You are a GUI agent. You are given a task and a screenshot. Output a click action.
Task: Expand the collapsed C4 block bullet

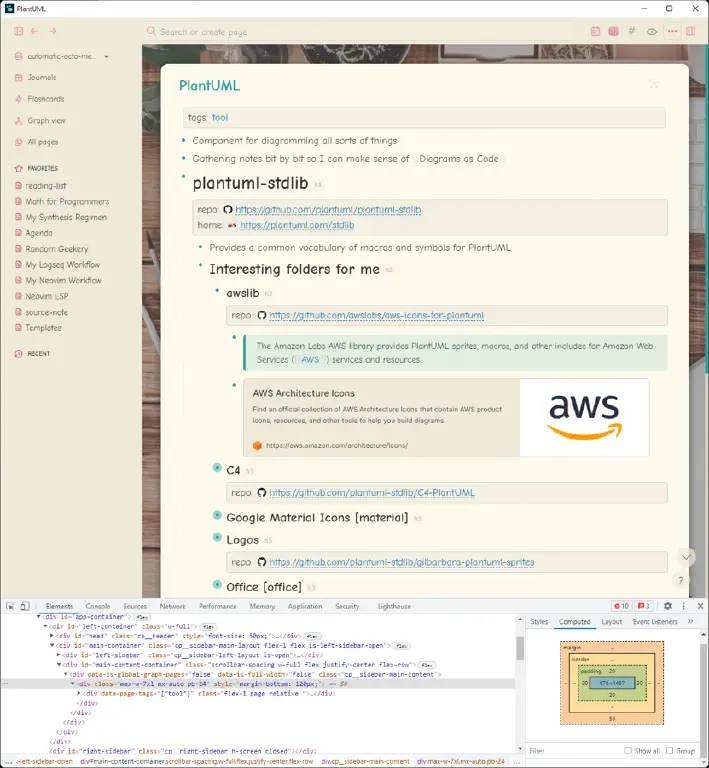pos(217,468)
